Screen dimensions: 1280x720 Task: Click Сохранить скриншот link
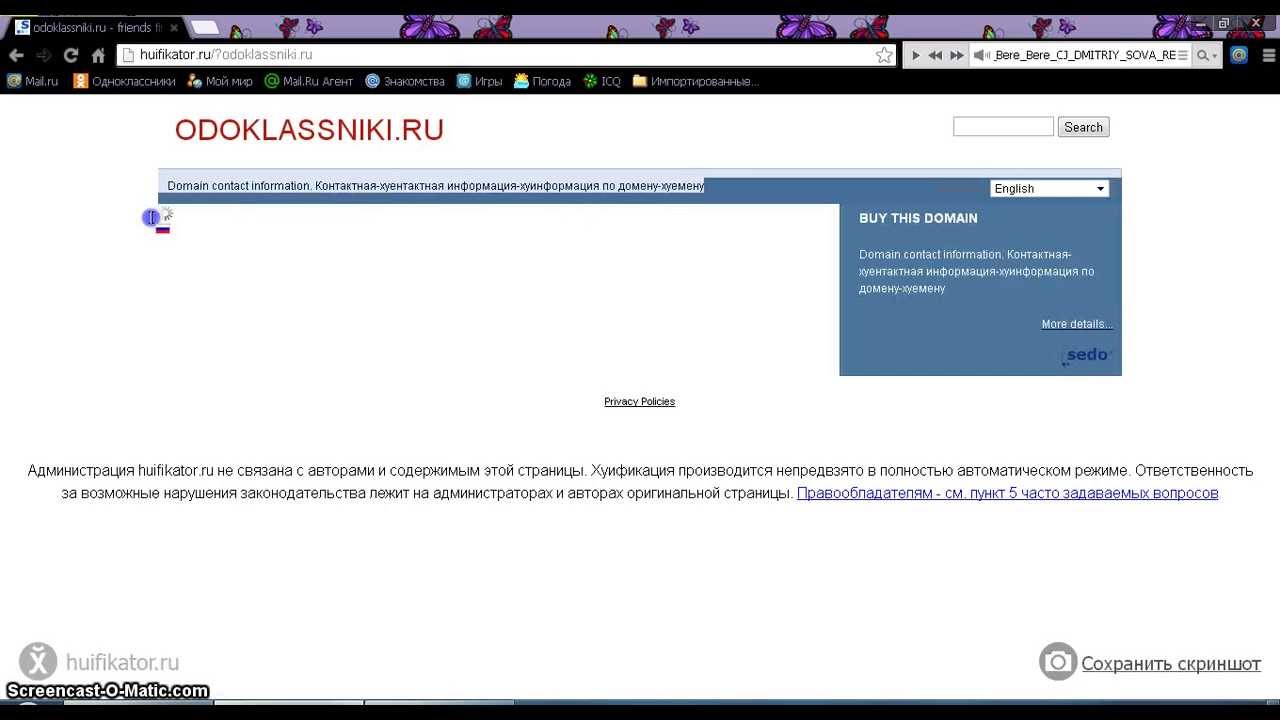point(1171,664)
